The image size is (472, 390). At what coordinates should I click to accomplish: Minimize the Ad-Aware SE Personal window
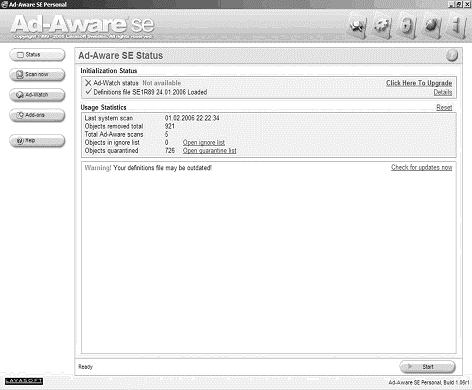coord(451,4)
